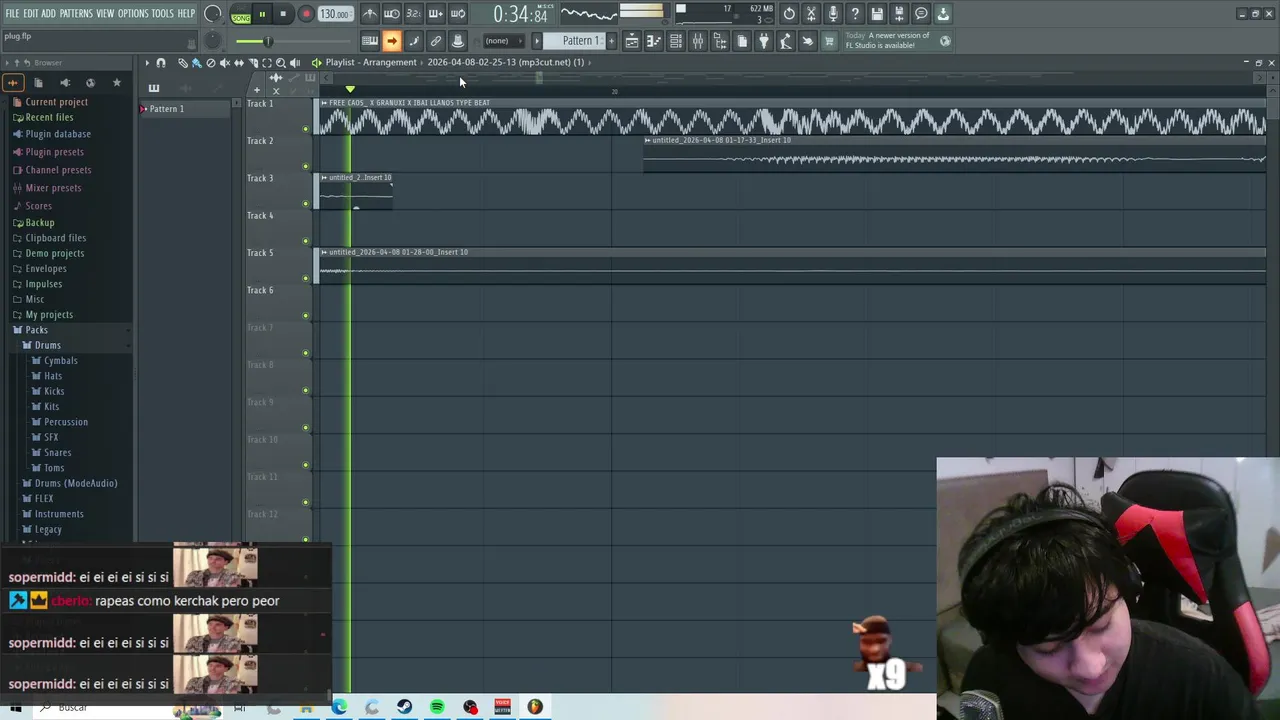This screenshot has width=1280, height=720.
Task: Pause playback with the pause button
Action: [x=262, y=14]
